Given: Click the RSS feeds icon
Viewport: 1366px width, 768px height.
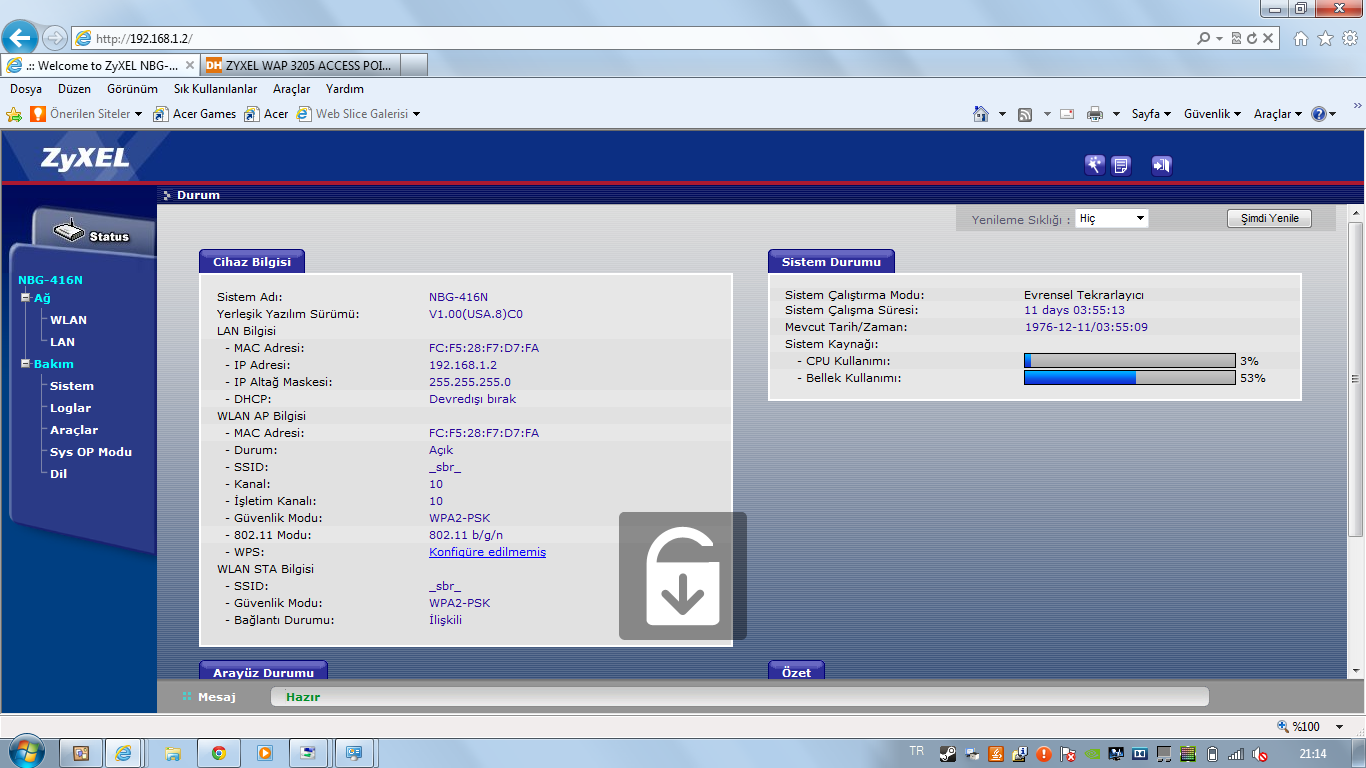Looking at the screenshot, I should pos(1025,114).
